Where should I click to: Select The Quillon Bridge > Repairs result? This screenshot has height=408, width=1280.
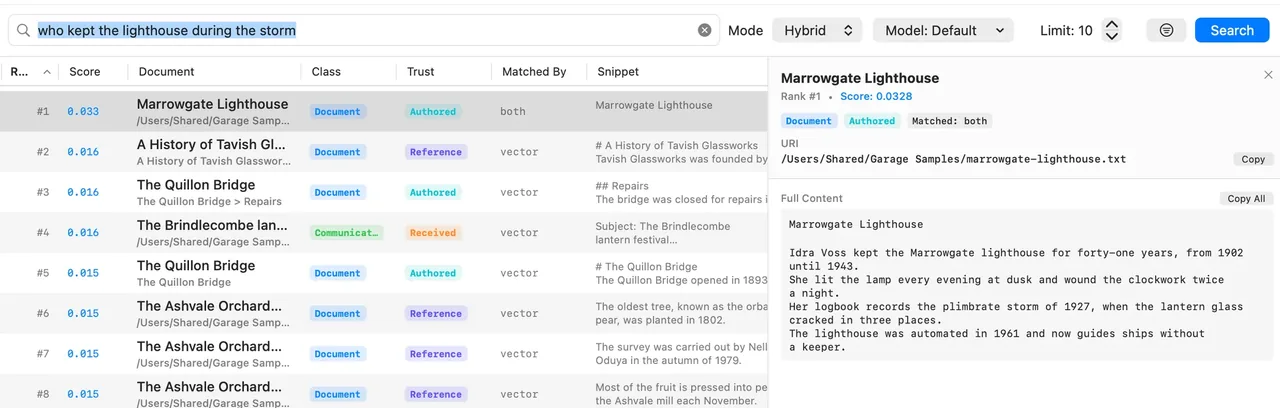384,192
